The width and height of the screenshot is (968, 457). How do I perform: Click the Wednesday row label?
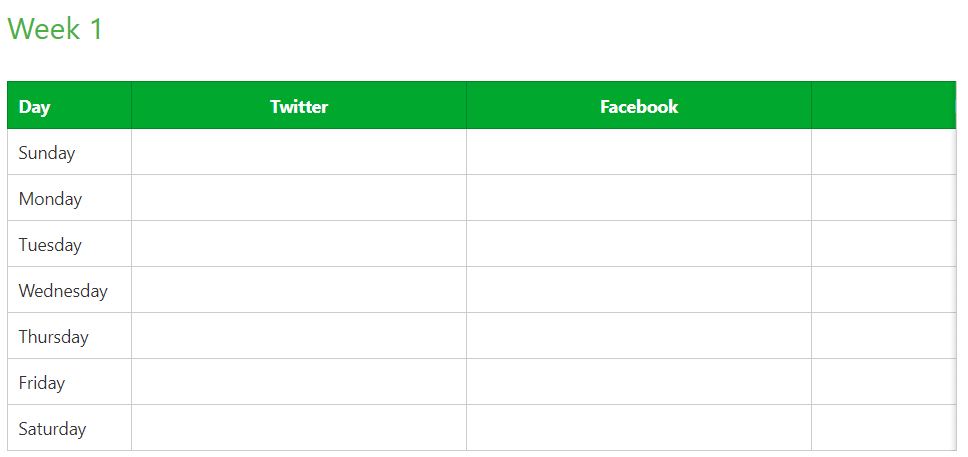pyautogui.click(x=63, y=291)
